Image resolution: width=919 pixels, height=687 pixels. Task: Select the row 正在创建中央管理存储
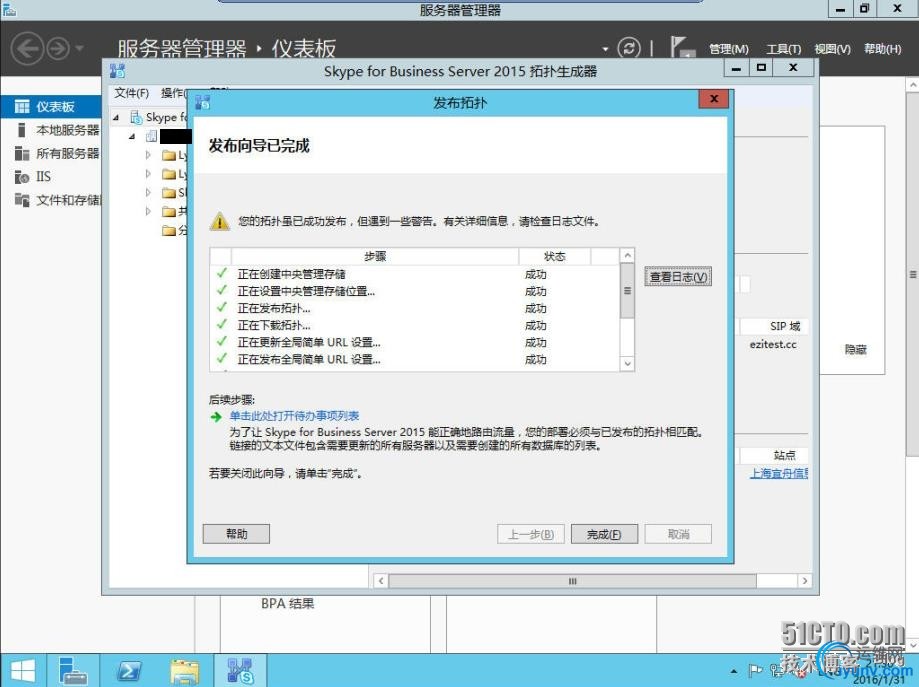pos(414,274)
